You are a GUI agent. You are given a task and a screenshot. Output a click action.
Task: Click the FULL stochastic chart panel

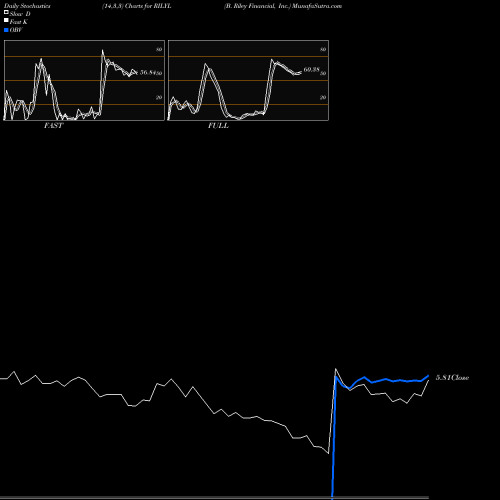(x=248, y=80)
